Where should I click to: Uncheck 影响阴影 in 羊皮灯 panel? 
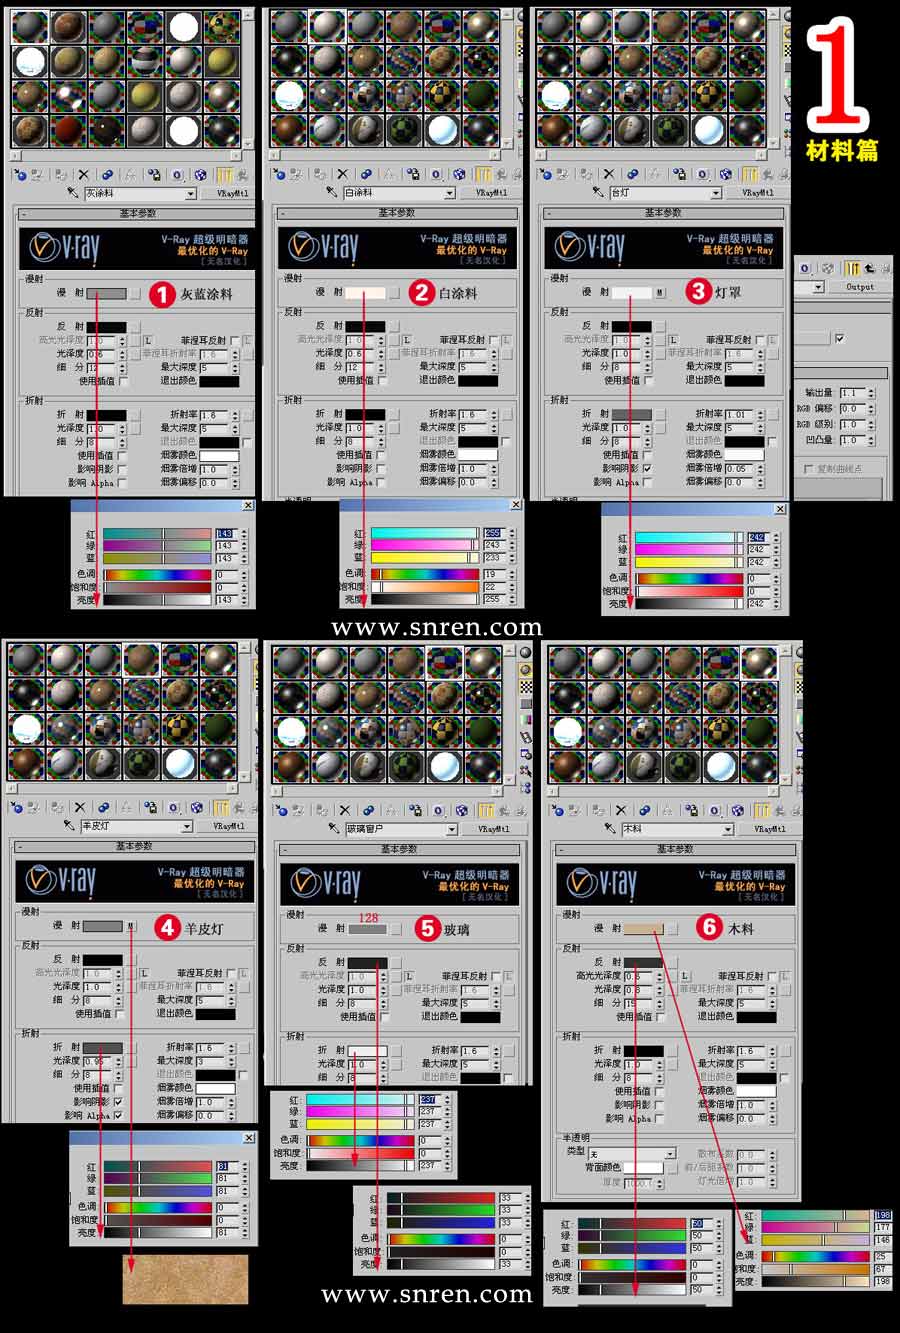click(x=119, y=1101)
